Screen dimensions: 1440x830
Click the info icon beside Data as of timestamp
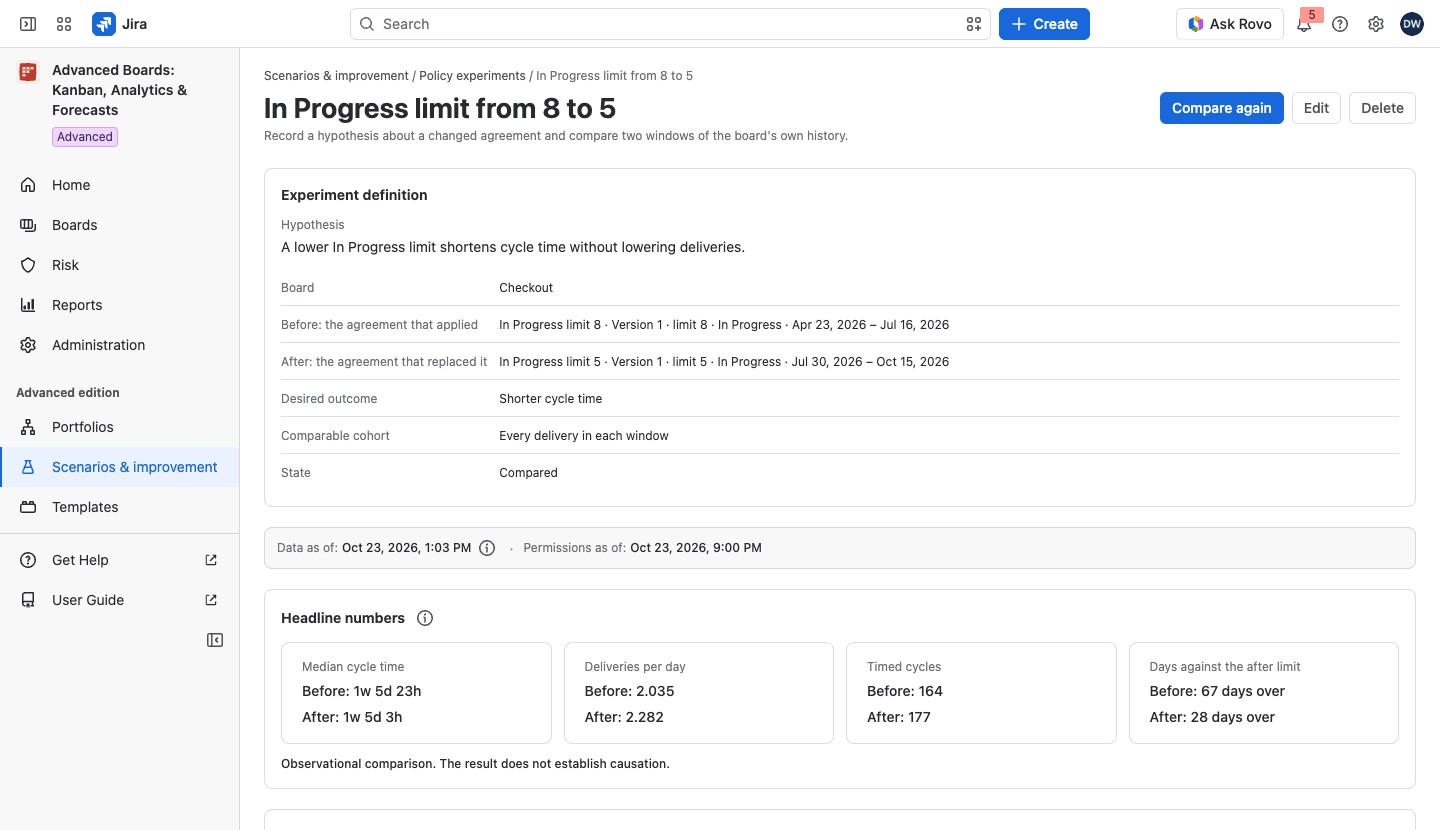487,548
